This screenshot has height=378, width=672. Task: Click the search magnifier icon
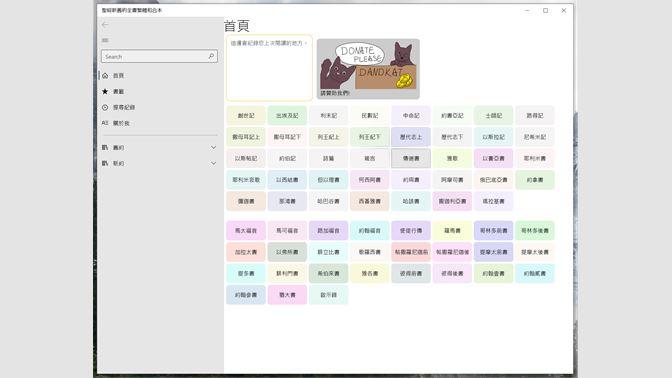point(211,56)
